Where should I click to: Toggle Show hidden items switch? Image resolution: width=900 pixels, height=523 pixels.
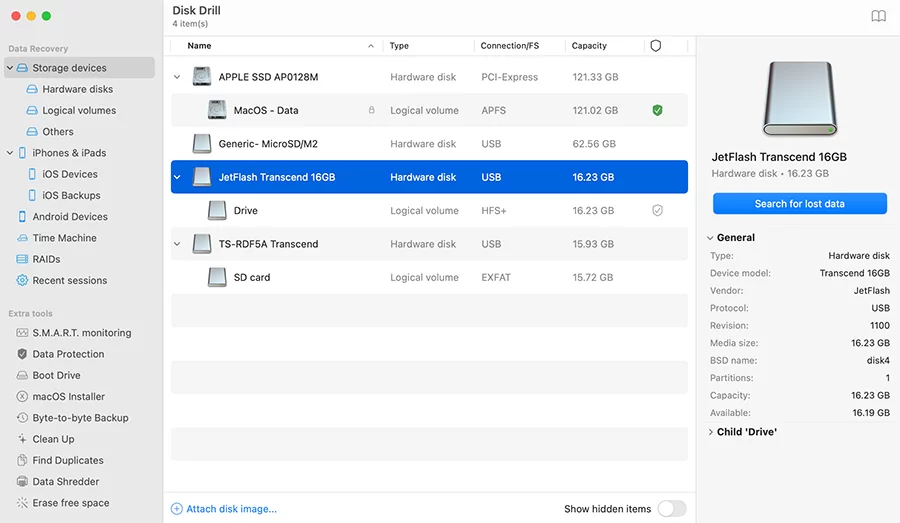[x=672, y=509]
